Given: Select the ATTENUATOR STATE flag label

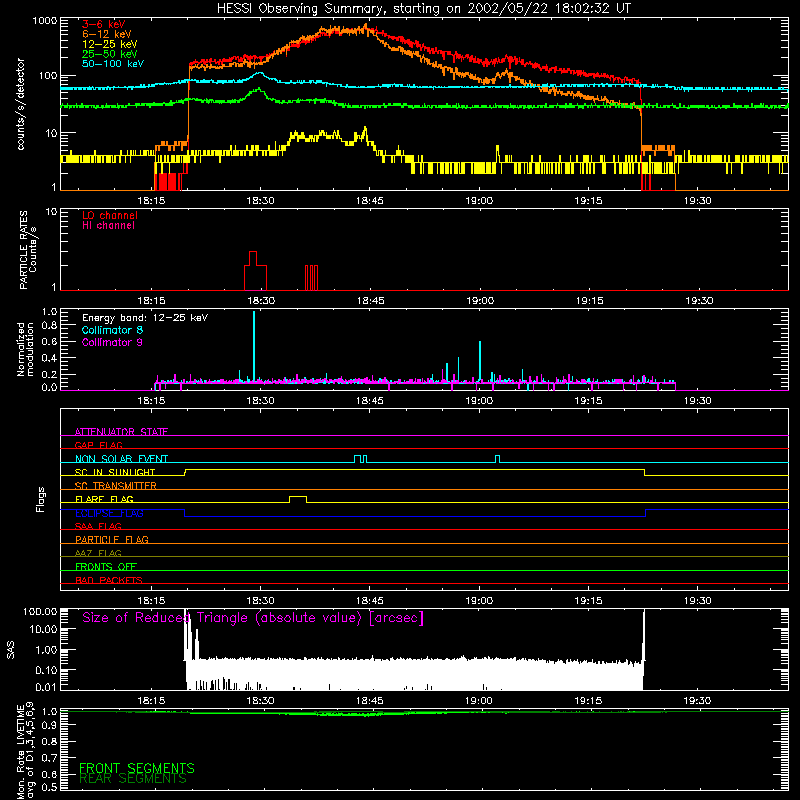Looking at the screenshot, I should pyautogui.click(x=121, y=432).
